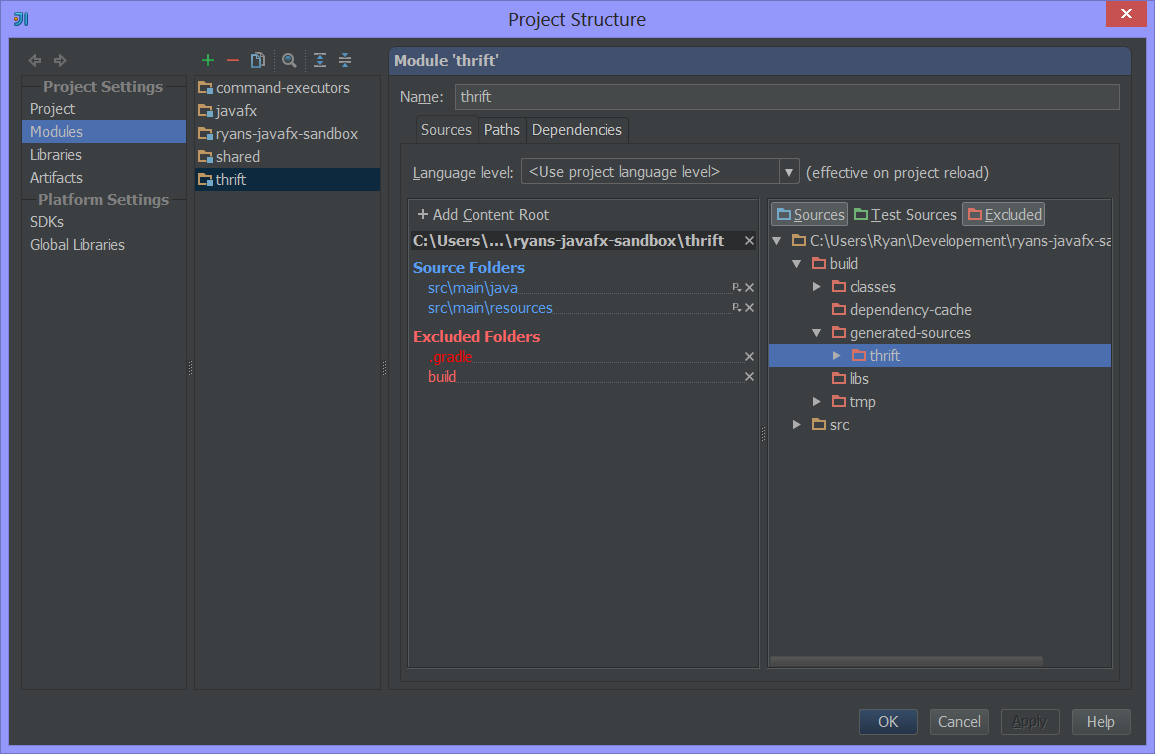Close the Project Structure dialog
This screenshot has height=754, width=1155.
pyautogui.click(x=1126, y=13)
